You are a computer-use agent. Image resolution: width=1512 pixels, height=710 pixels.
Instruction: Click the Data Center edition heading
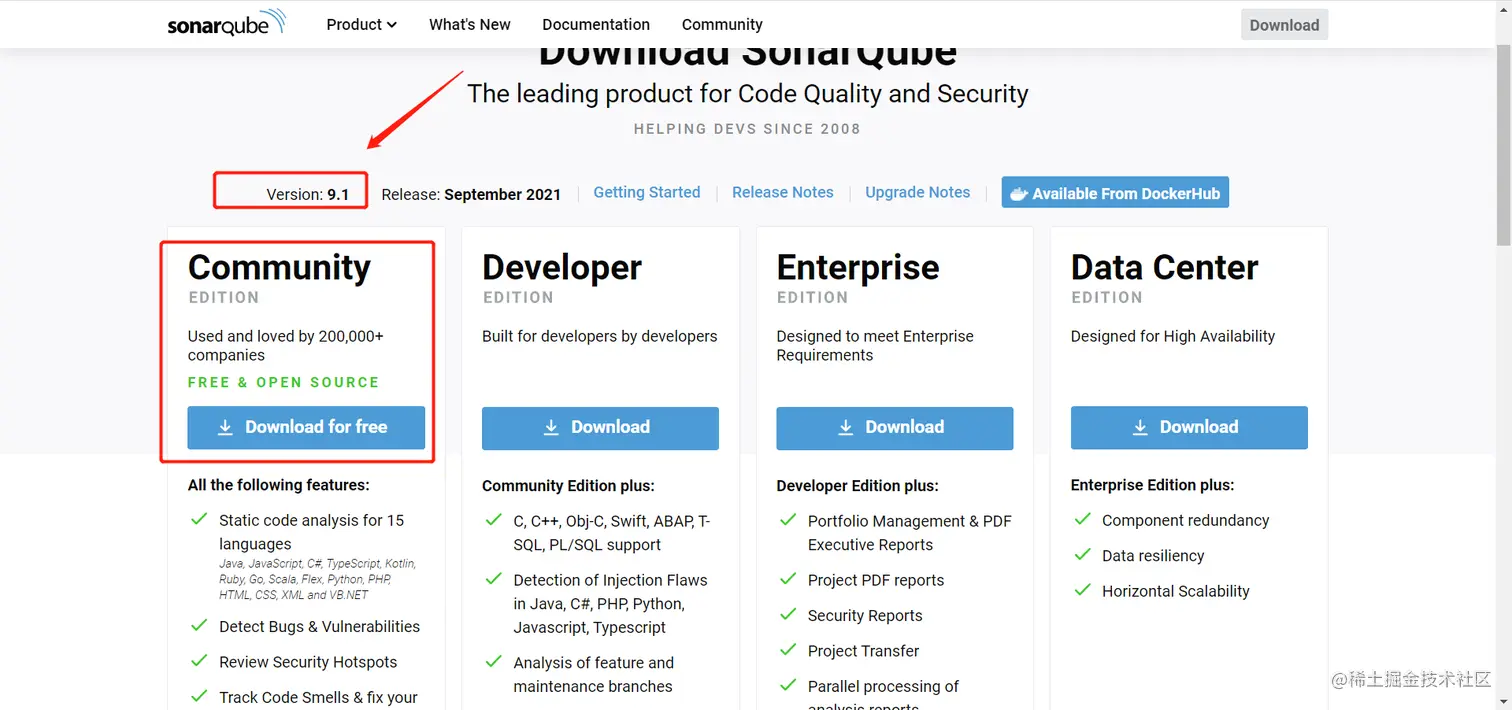pos(1164,268)
